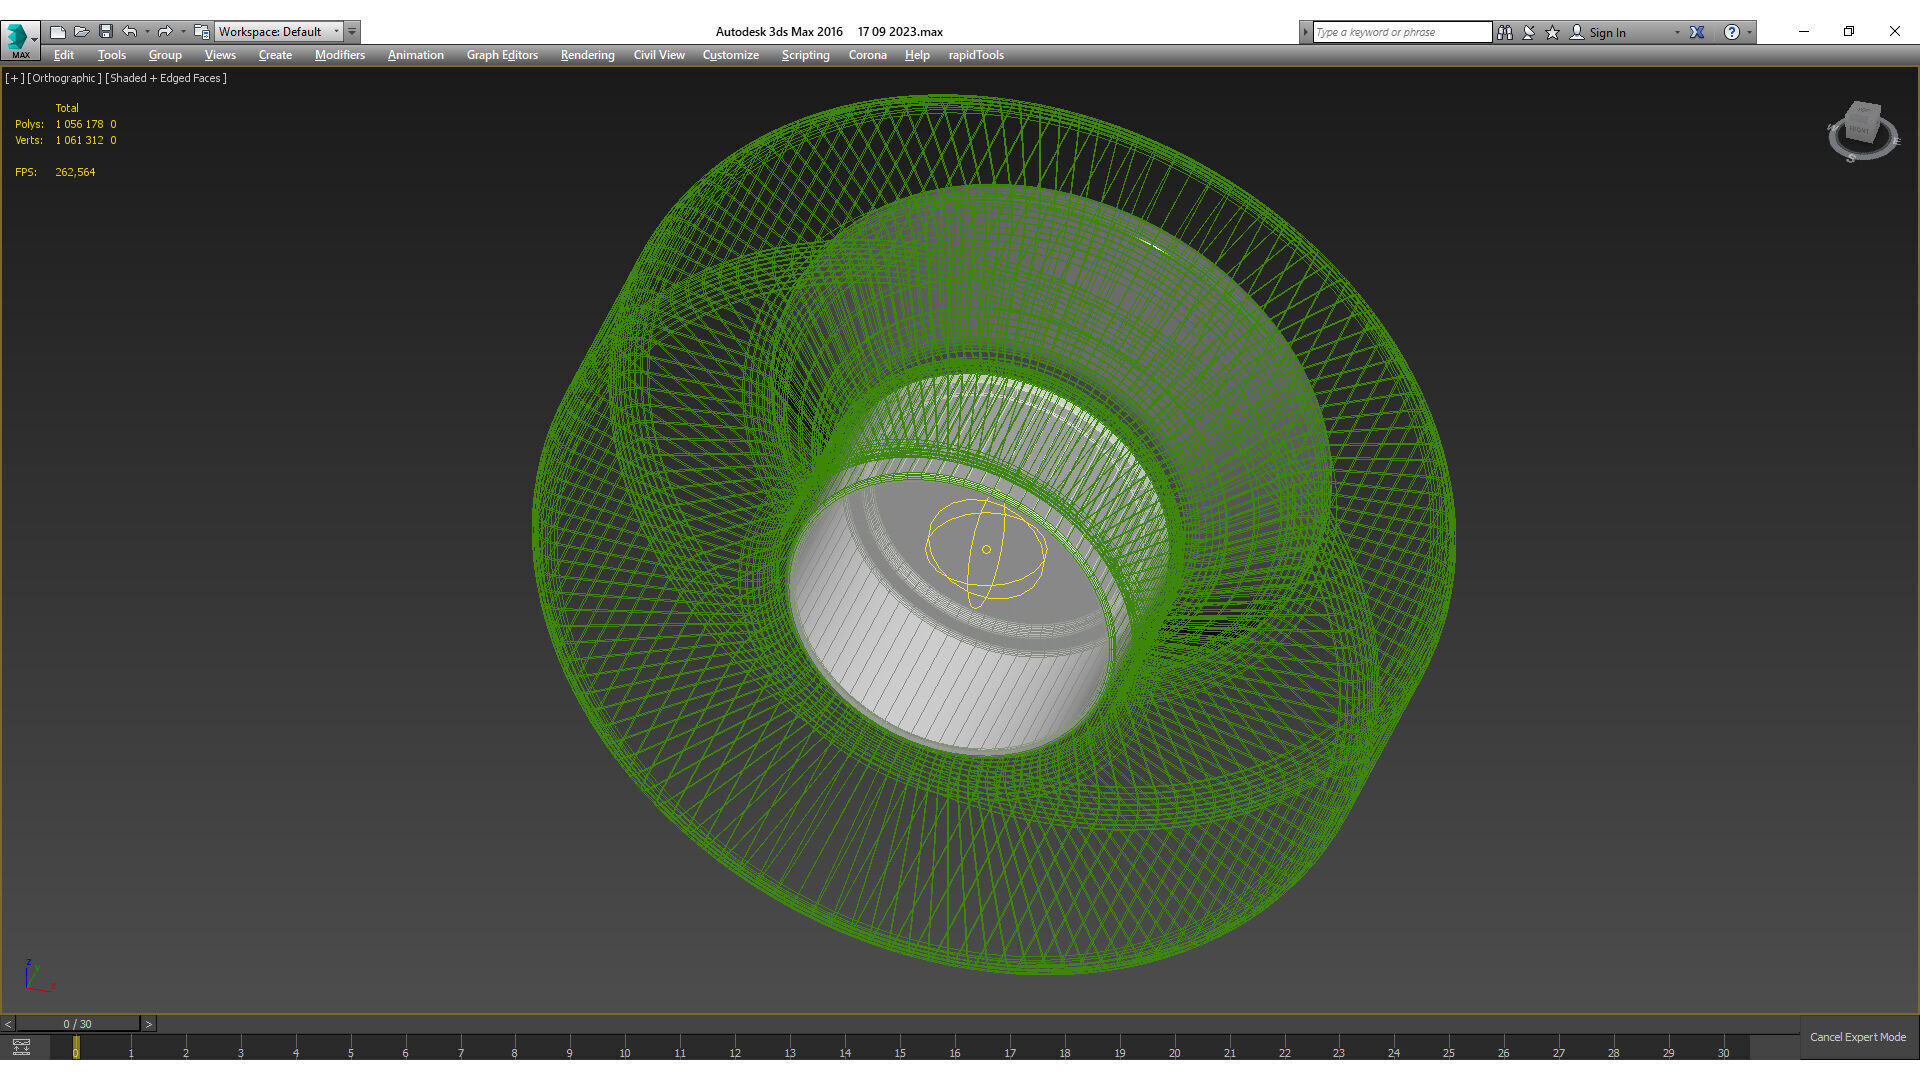Click the Favorites star icon
This screenshot has height=1080, width=1920.
coord(1553,32)
